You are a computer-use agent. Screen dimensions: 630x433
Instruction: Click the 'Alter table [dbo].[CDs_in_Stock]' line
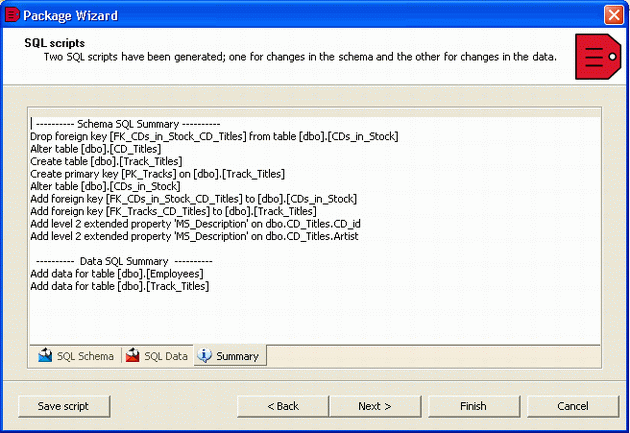tap(105, 186)
